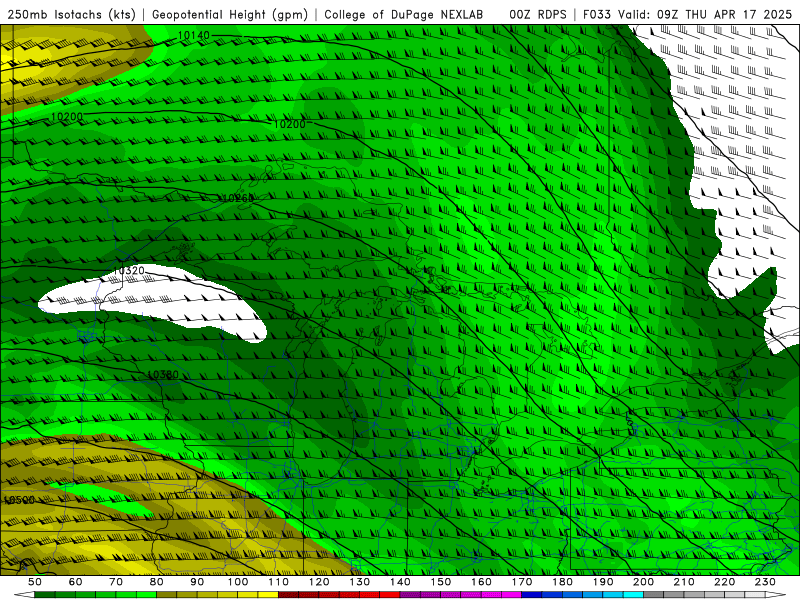
Task: Click the 150 knot scale label
Action: (x=441, y=582)
